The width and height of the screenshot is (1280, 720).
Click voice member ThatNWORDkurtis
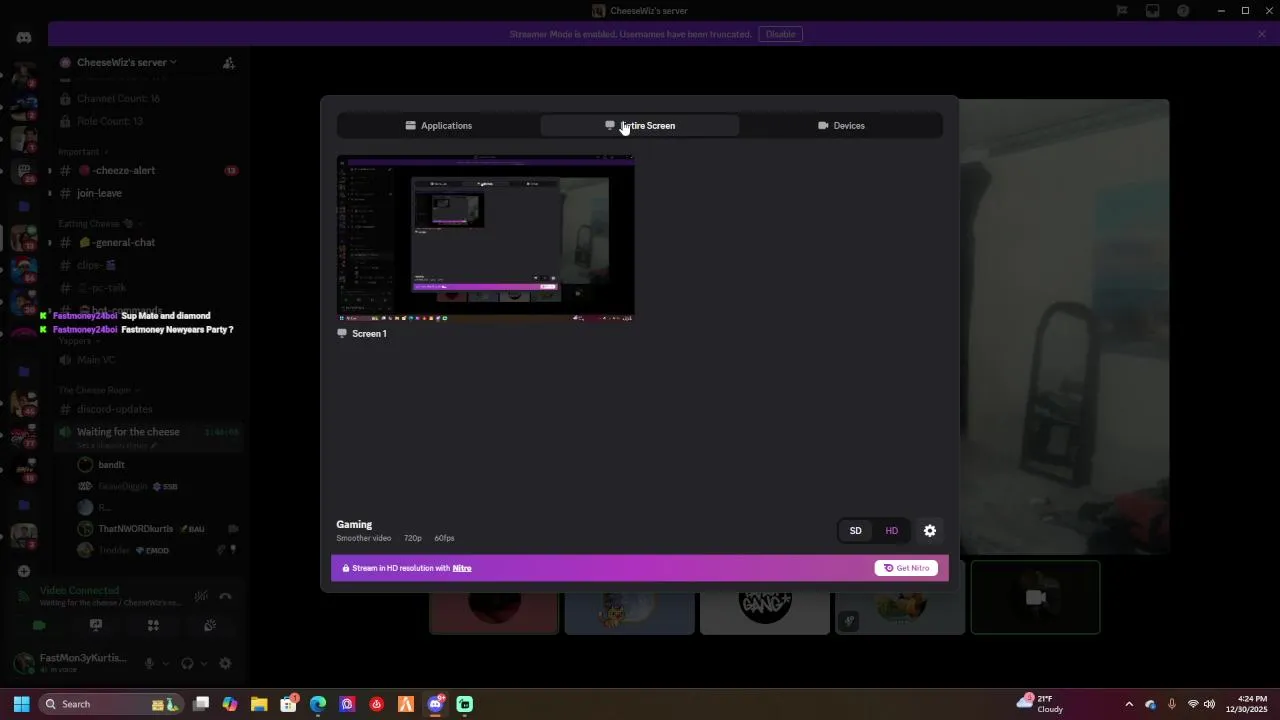(x=158, y=529)
